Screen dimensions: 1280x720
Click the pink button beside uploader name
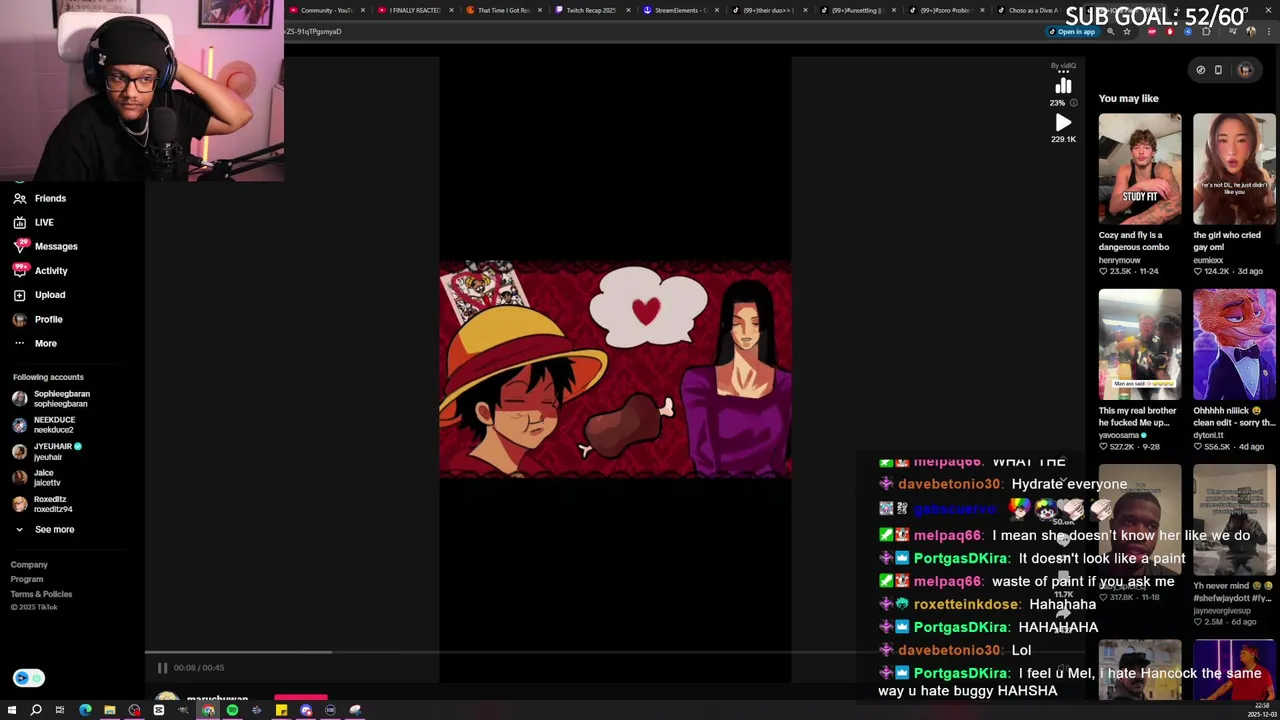pos(301,698)
